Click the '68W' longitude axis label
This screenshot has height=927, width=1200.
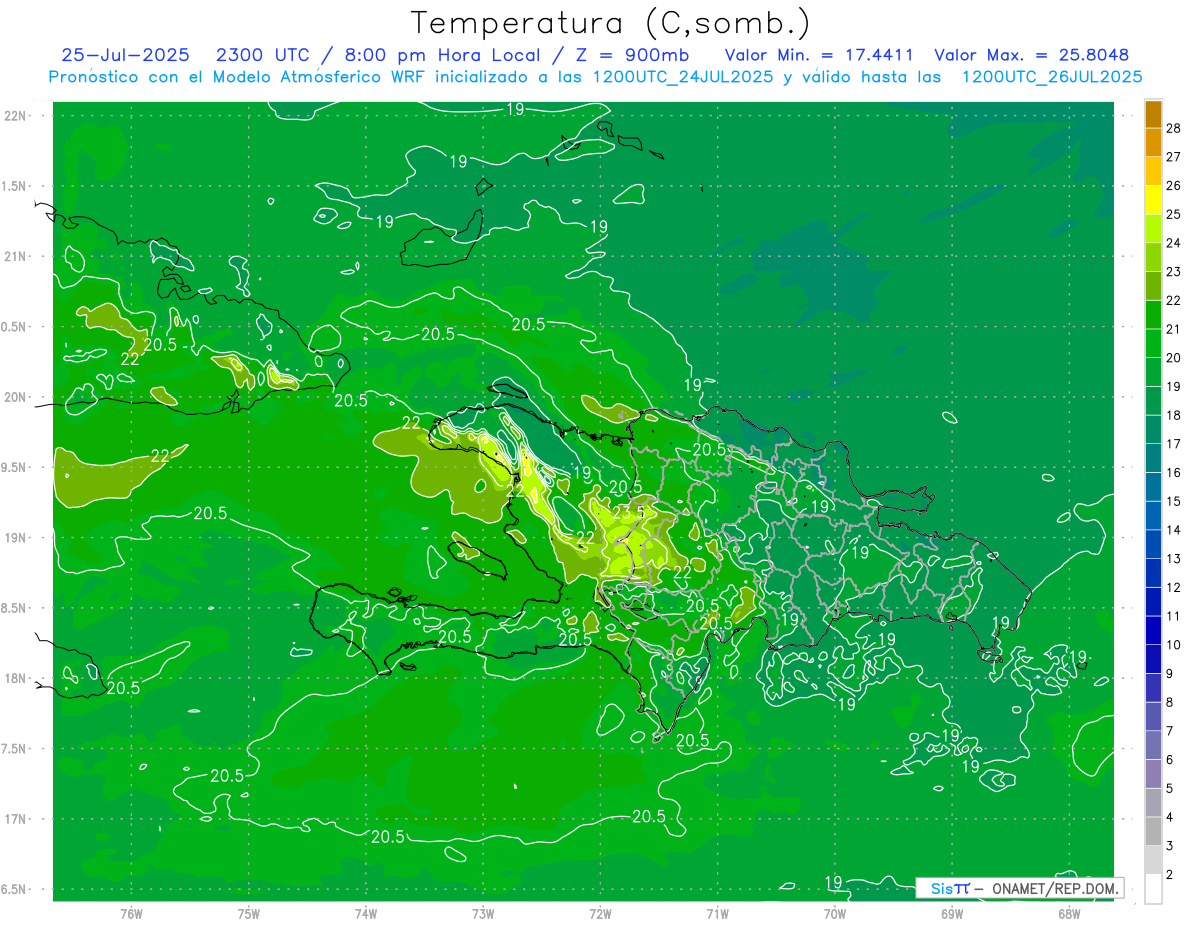point(1069,914)
